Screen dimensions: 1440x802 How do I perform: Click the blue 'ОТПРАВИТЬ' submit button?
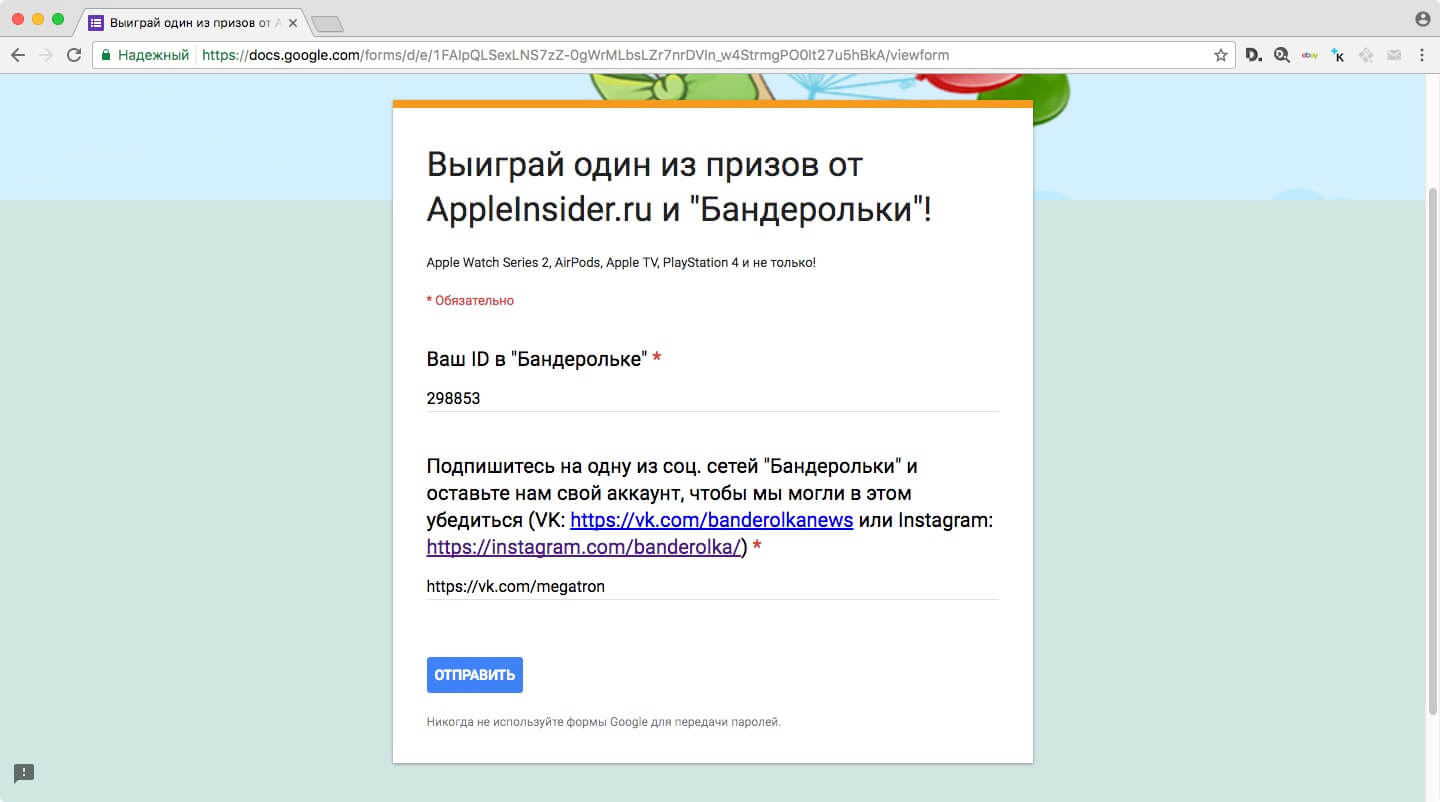coord(474,675)
